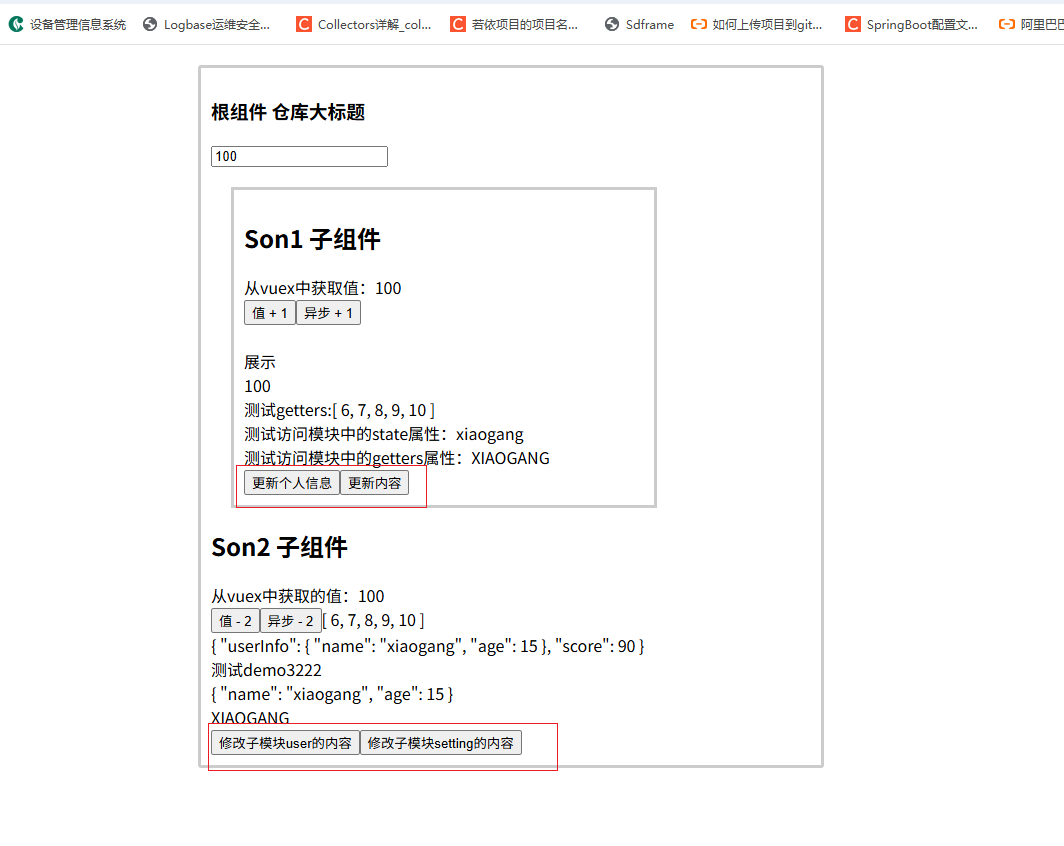
Task: Click the 异步 - 2 button
Action: pyautogui.click(x=290, y=621)
